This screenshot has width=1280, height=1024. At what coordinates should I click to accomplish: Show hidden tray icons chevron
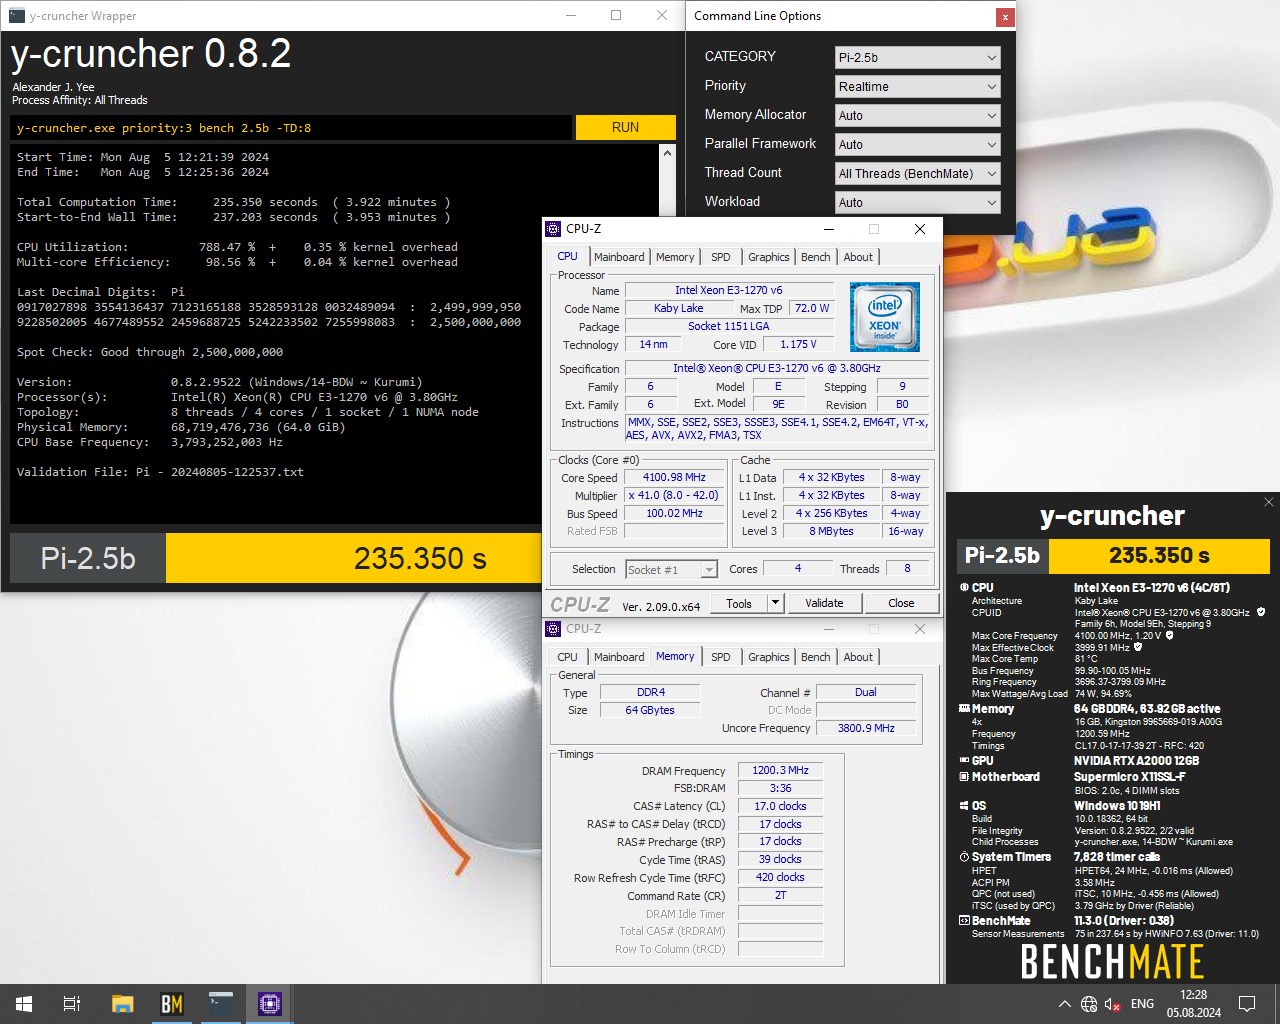pos(1064,1004)
